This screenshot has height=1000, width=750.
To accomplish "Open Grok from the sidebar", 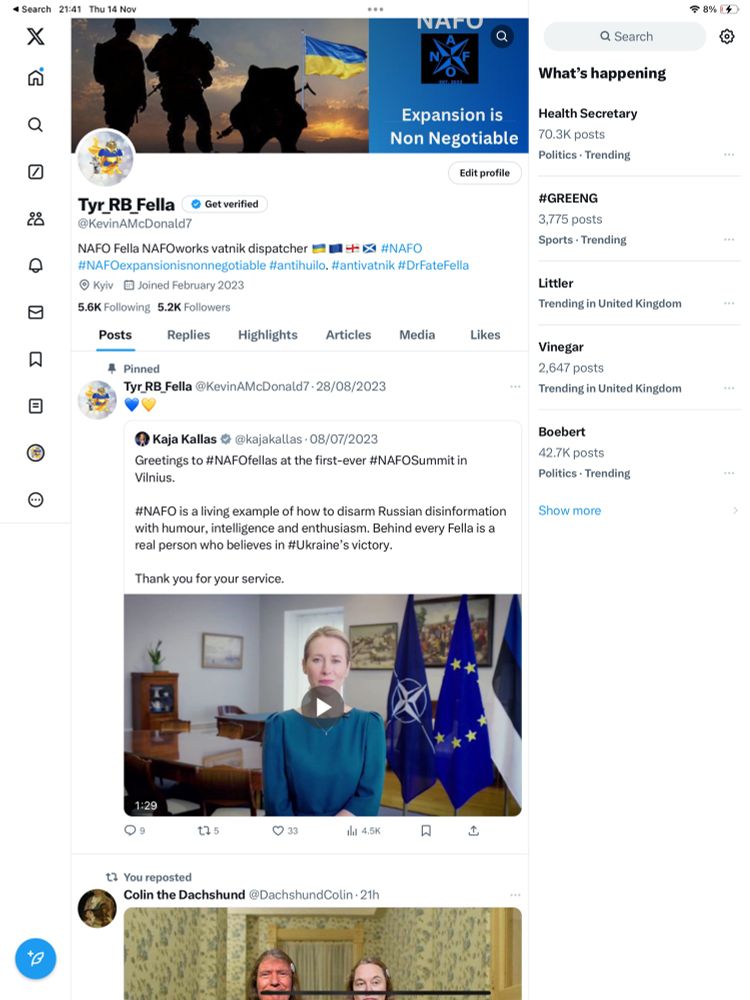I will [x=36, y=172].
